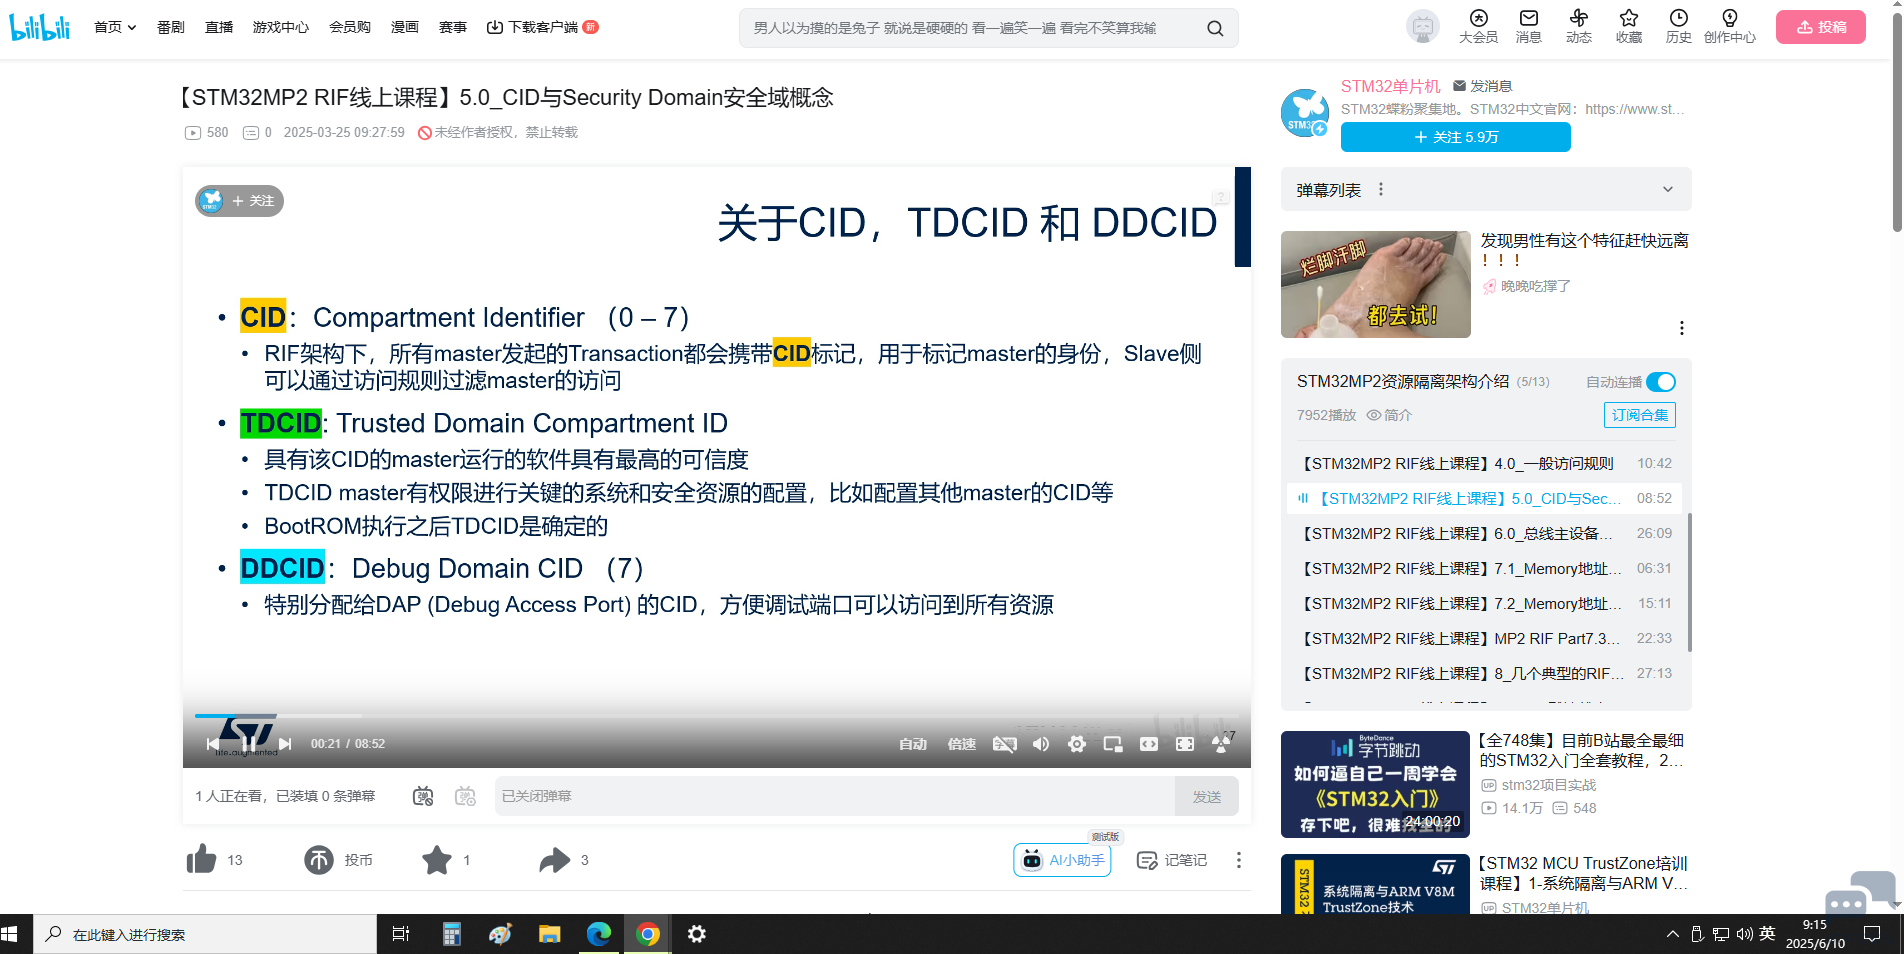Click the search magnifier icon
The width and height of the screenshot is (1904, 954).
(x=1215, y=28)
